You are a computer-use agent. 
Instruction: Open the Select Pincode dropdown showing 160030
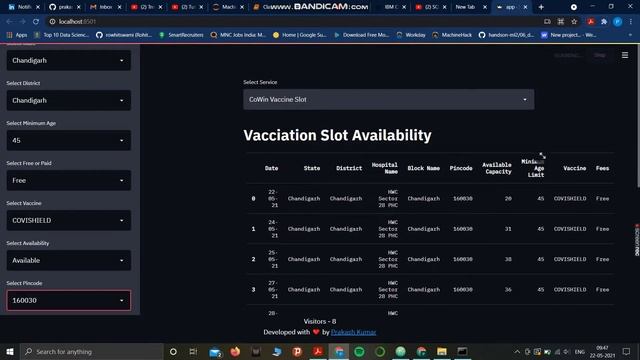pos(69,300)
